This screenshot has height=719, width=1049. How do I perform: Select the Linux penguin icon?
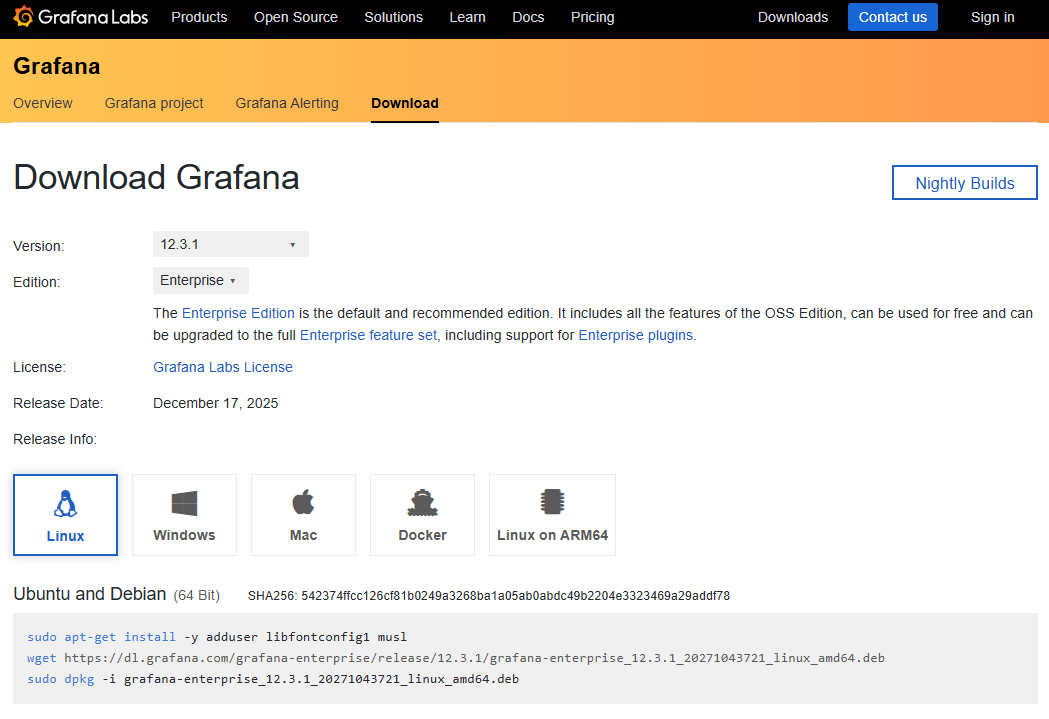(x=66, y=503)
